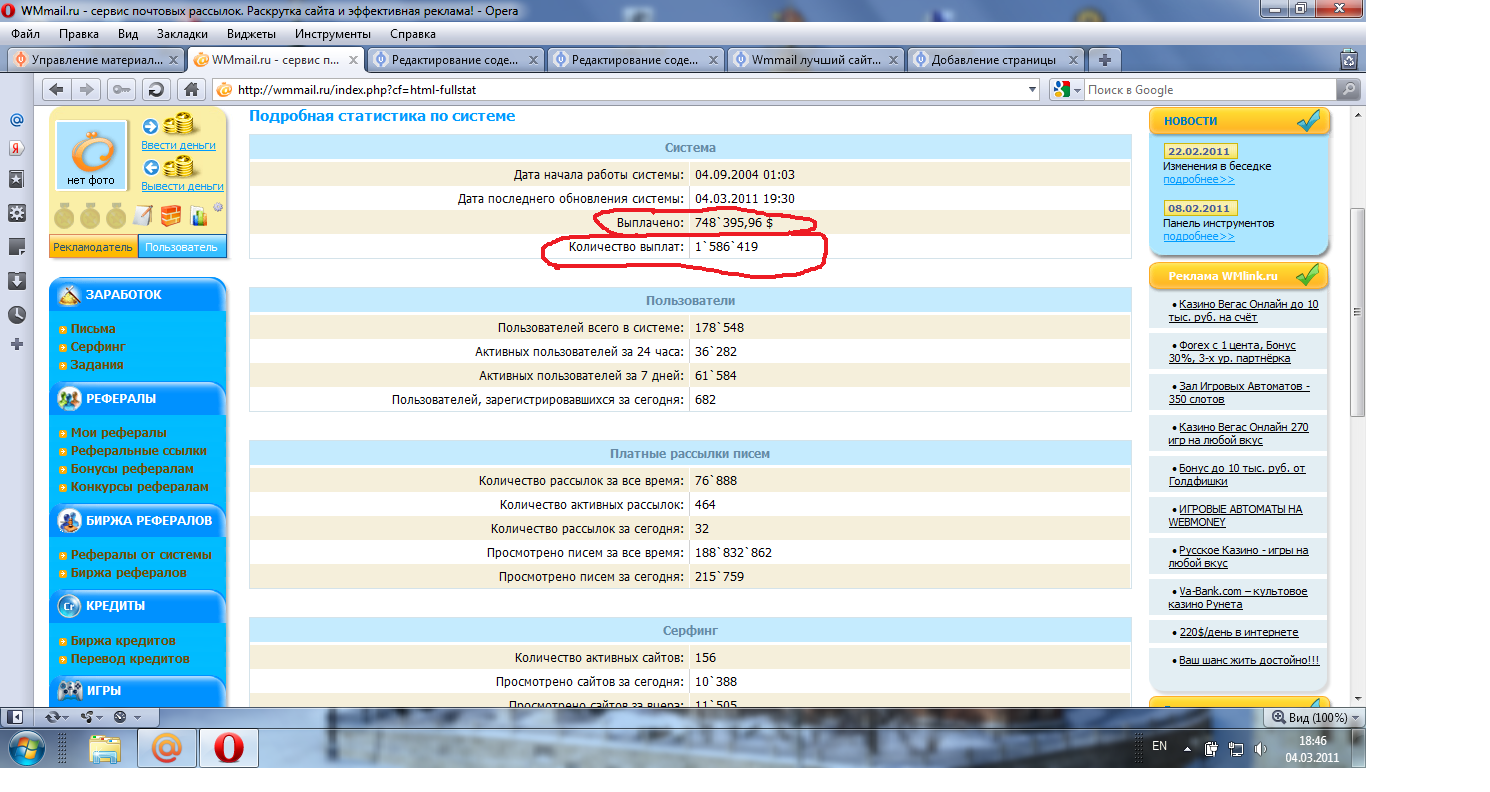Add a panel with the sidebar plus icon

coord(16,345)
